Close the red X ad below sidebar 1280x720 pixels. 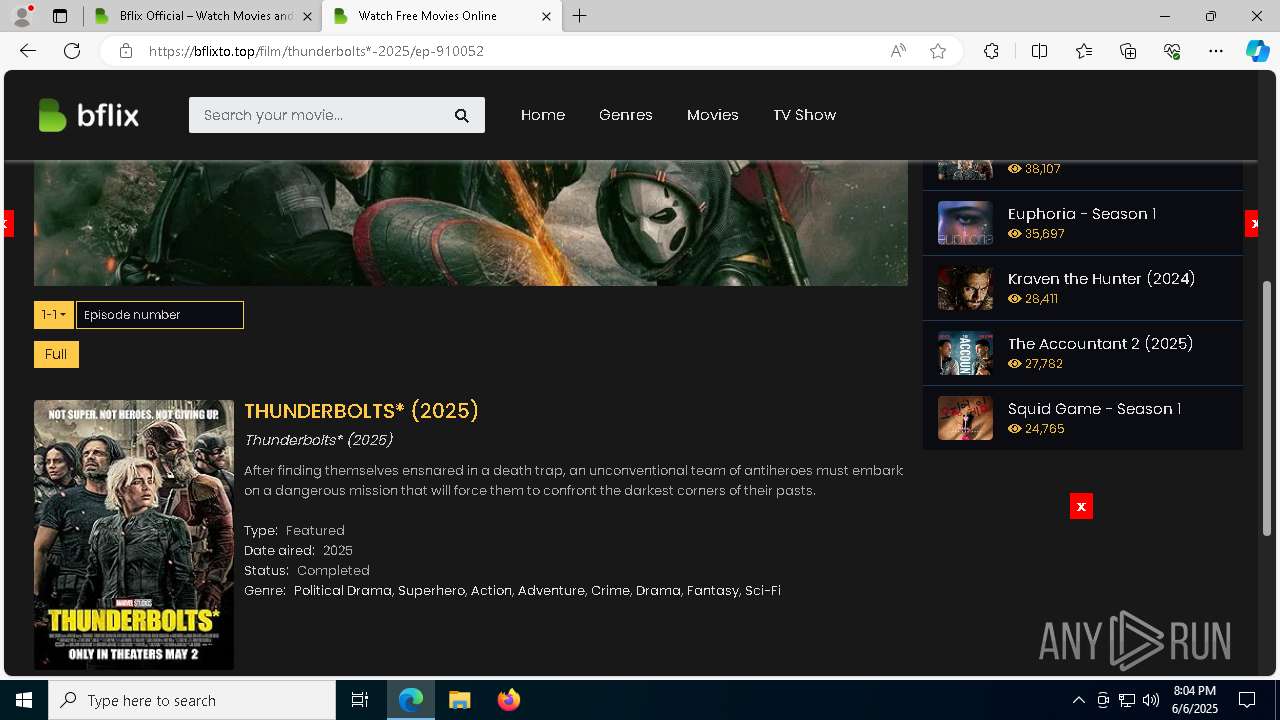1081,506
